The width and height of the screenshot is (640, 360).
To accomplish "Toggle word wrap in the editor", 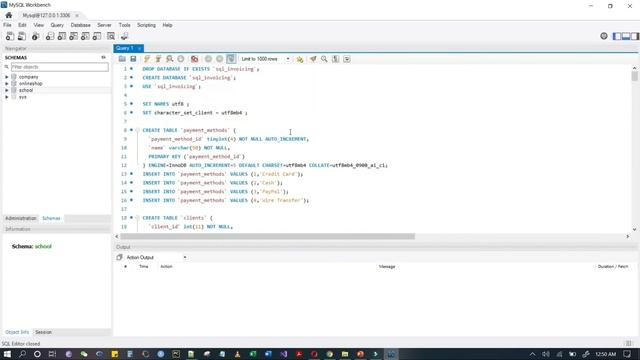I will pos(347,59).
